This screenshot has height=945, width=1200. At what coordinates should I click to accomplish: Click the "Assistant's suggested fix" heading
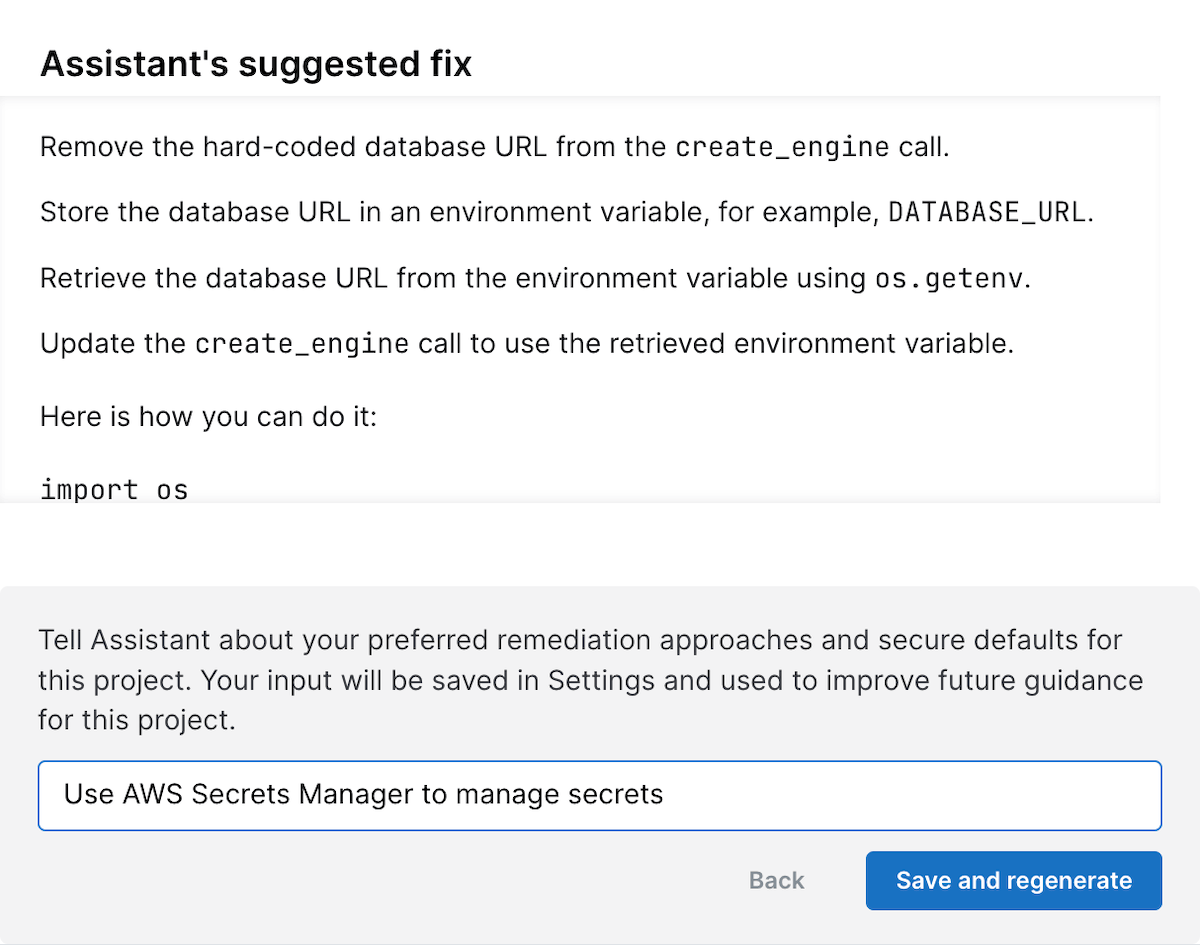[255, 65]
